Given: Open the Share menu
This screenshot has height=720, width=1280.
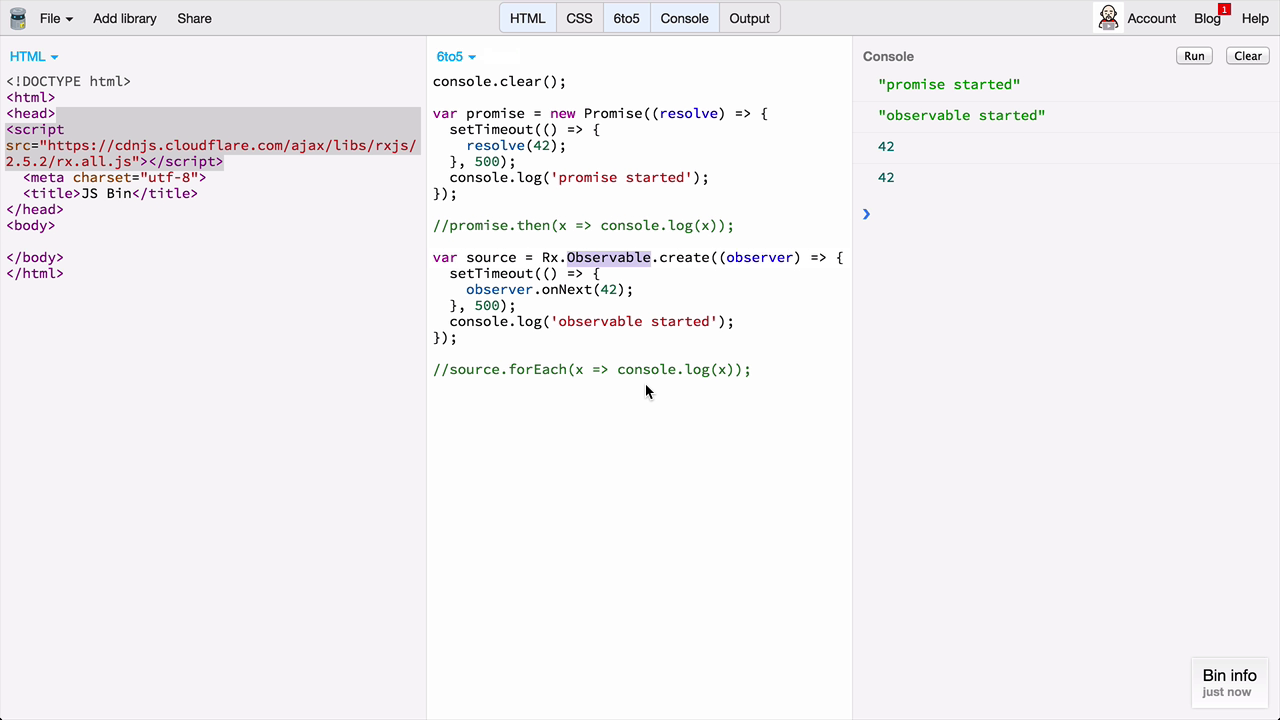Looking at the screenshot, I should coord(194,18).
